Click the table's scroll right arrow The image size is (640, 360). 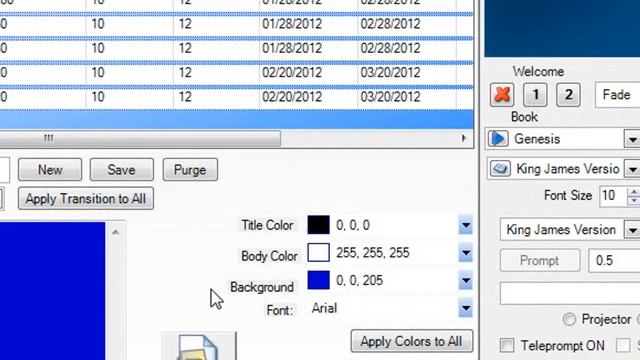(x=464, y=138)
